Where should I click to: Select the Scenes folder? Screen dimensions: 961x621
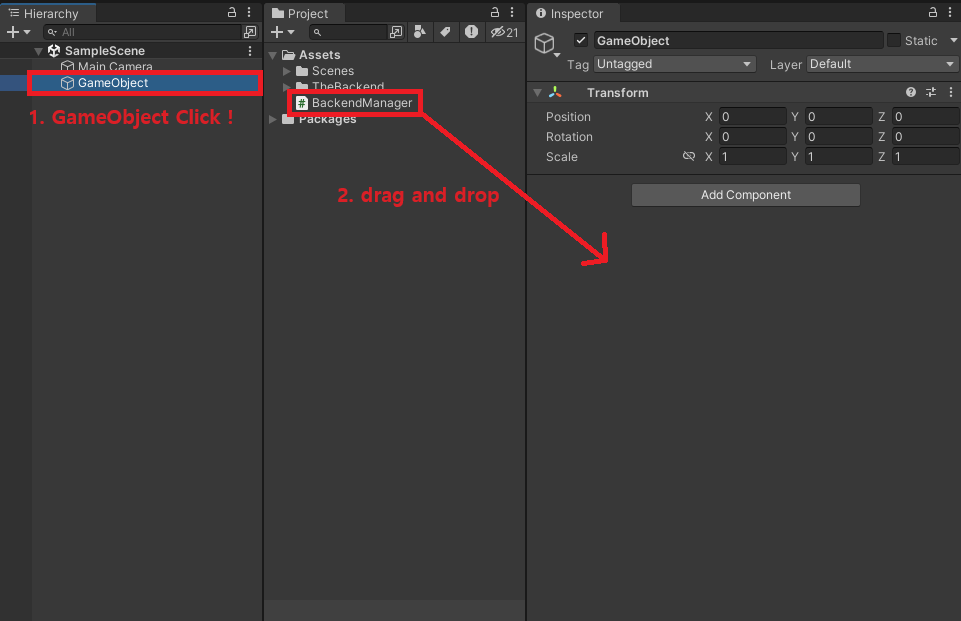pos(332,71)
